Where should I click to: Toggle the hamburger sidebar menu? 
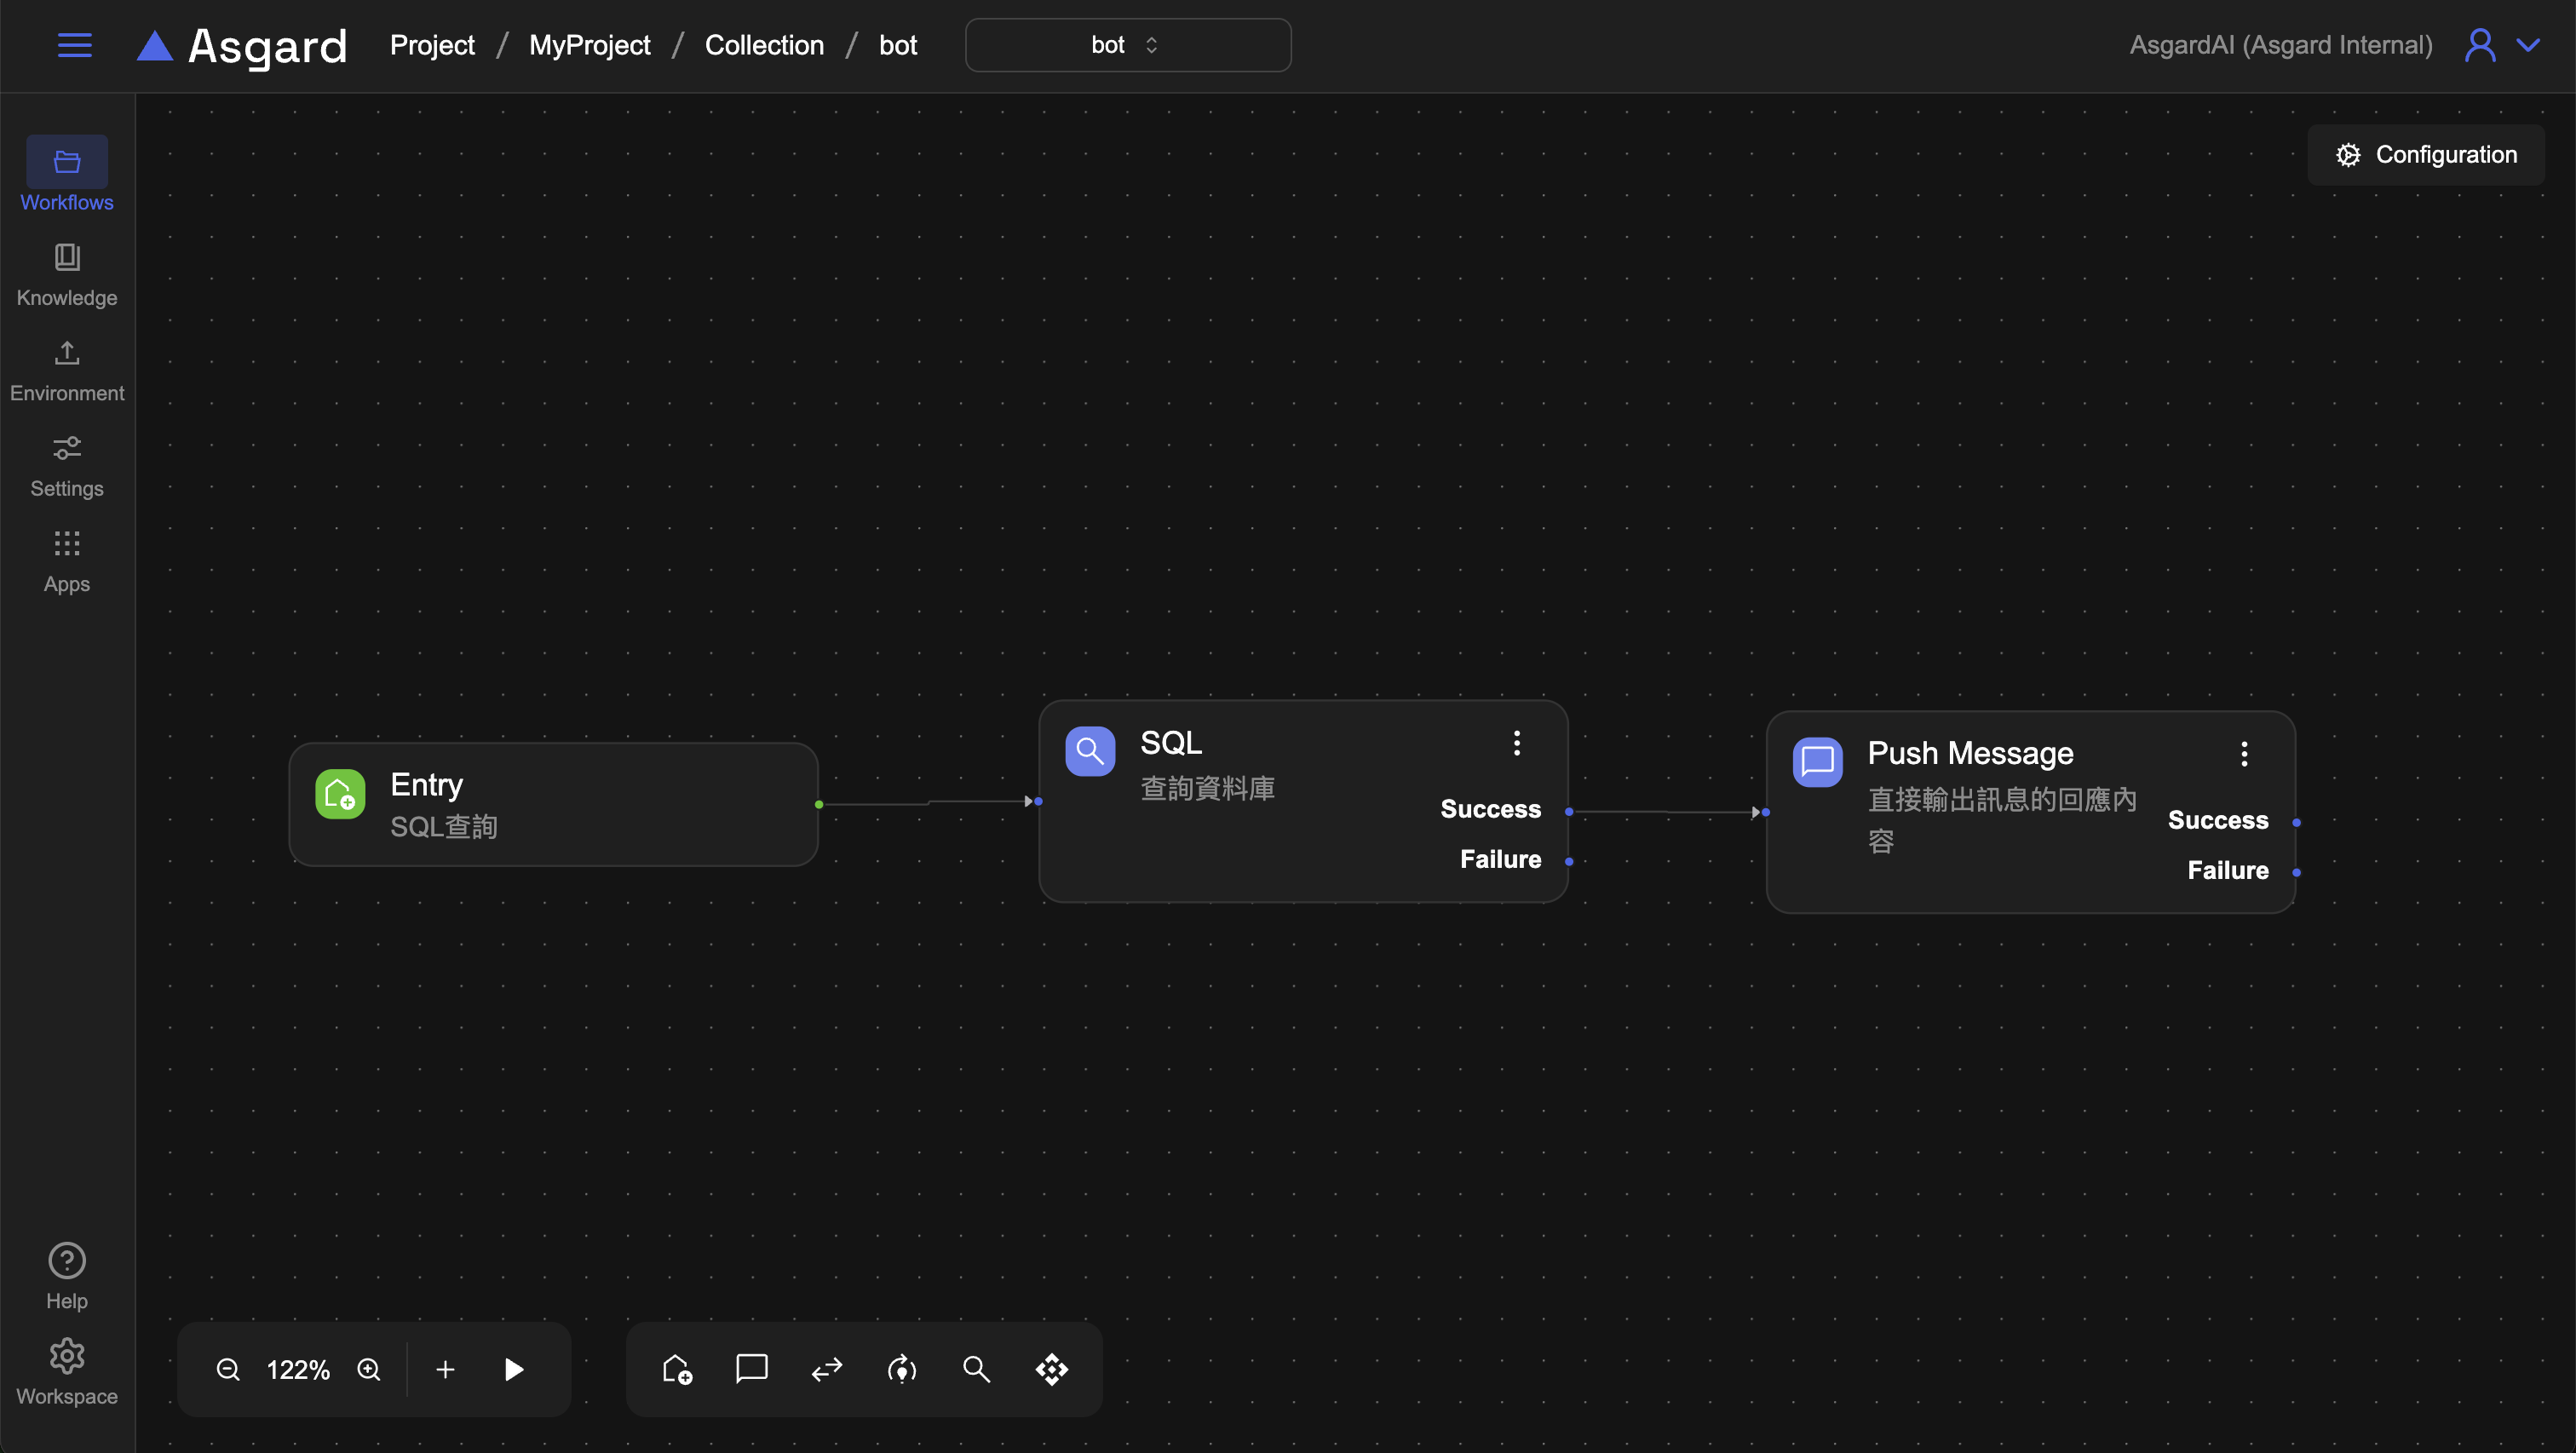[x=75, y=45]
